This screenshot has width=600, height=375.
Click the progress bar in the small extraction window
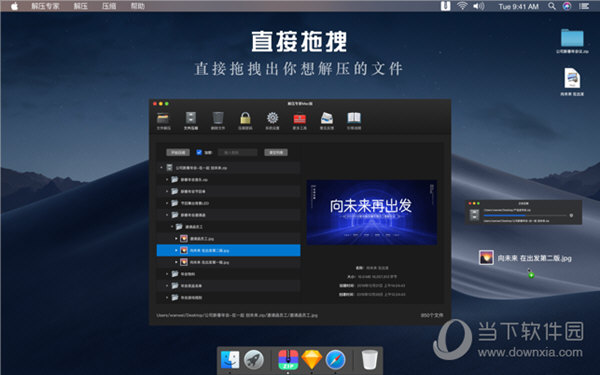click(x=525, y=215)
